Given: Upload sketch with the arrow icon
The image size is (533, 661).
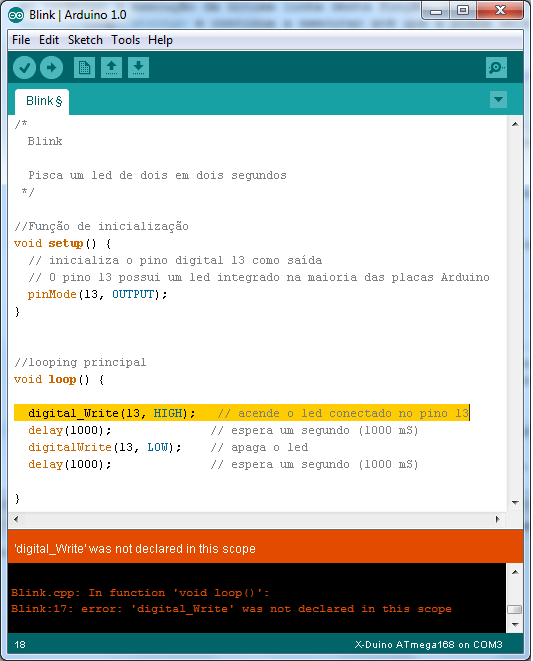Looking at the screenshot, I should (x=51, y=67).
